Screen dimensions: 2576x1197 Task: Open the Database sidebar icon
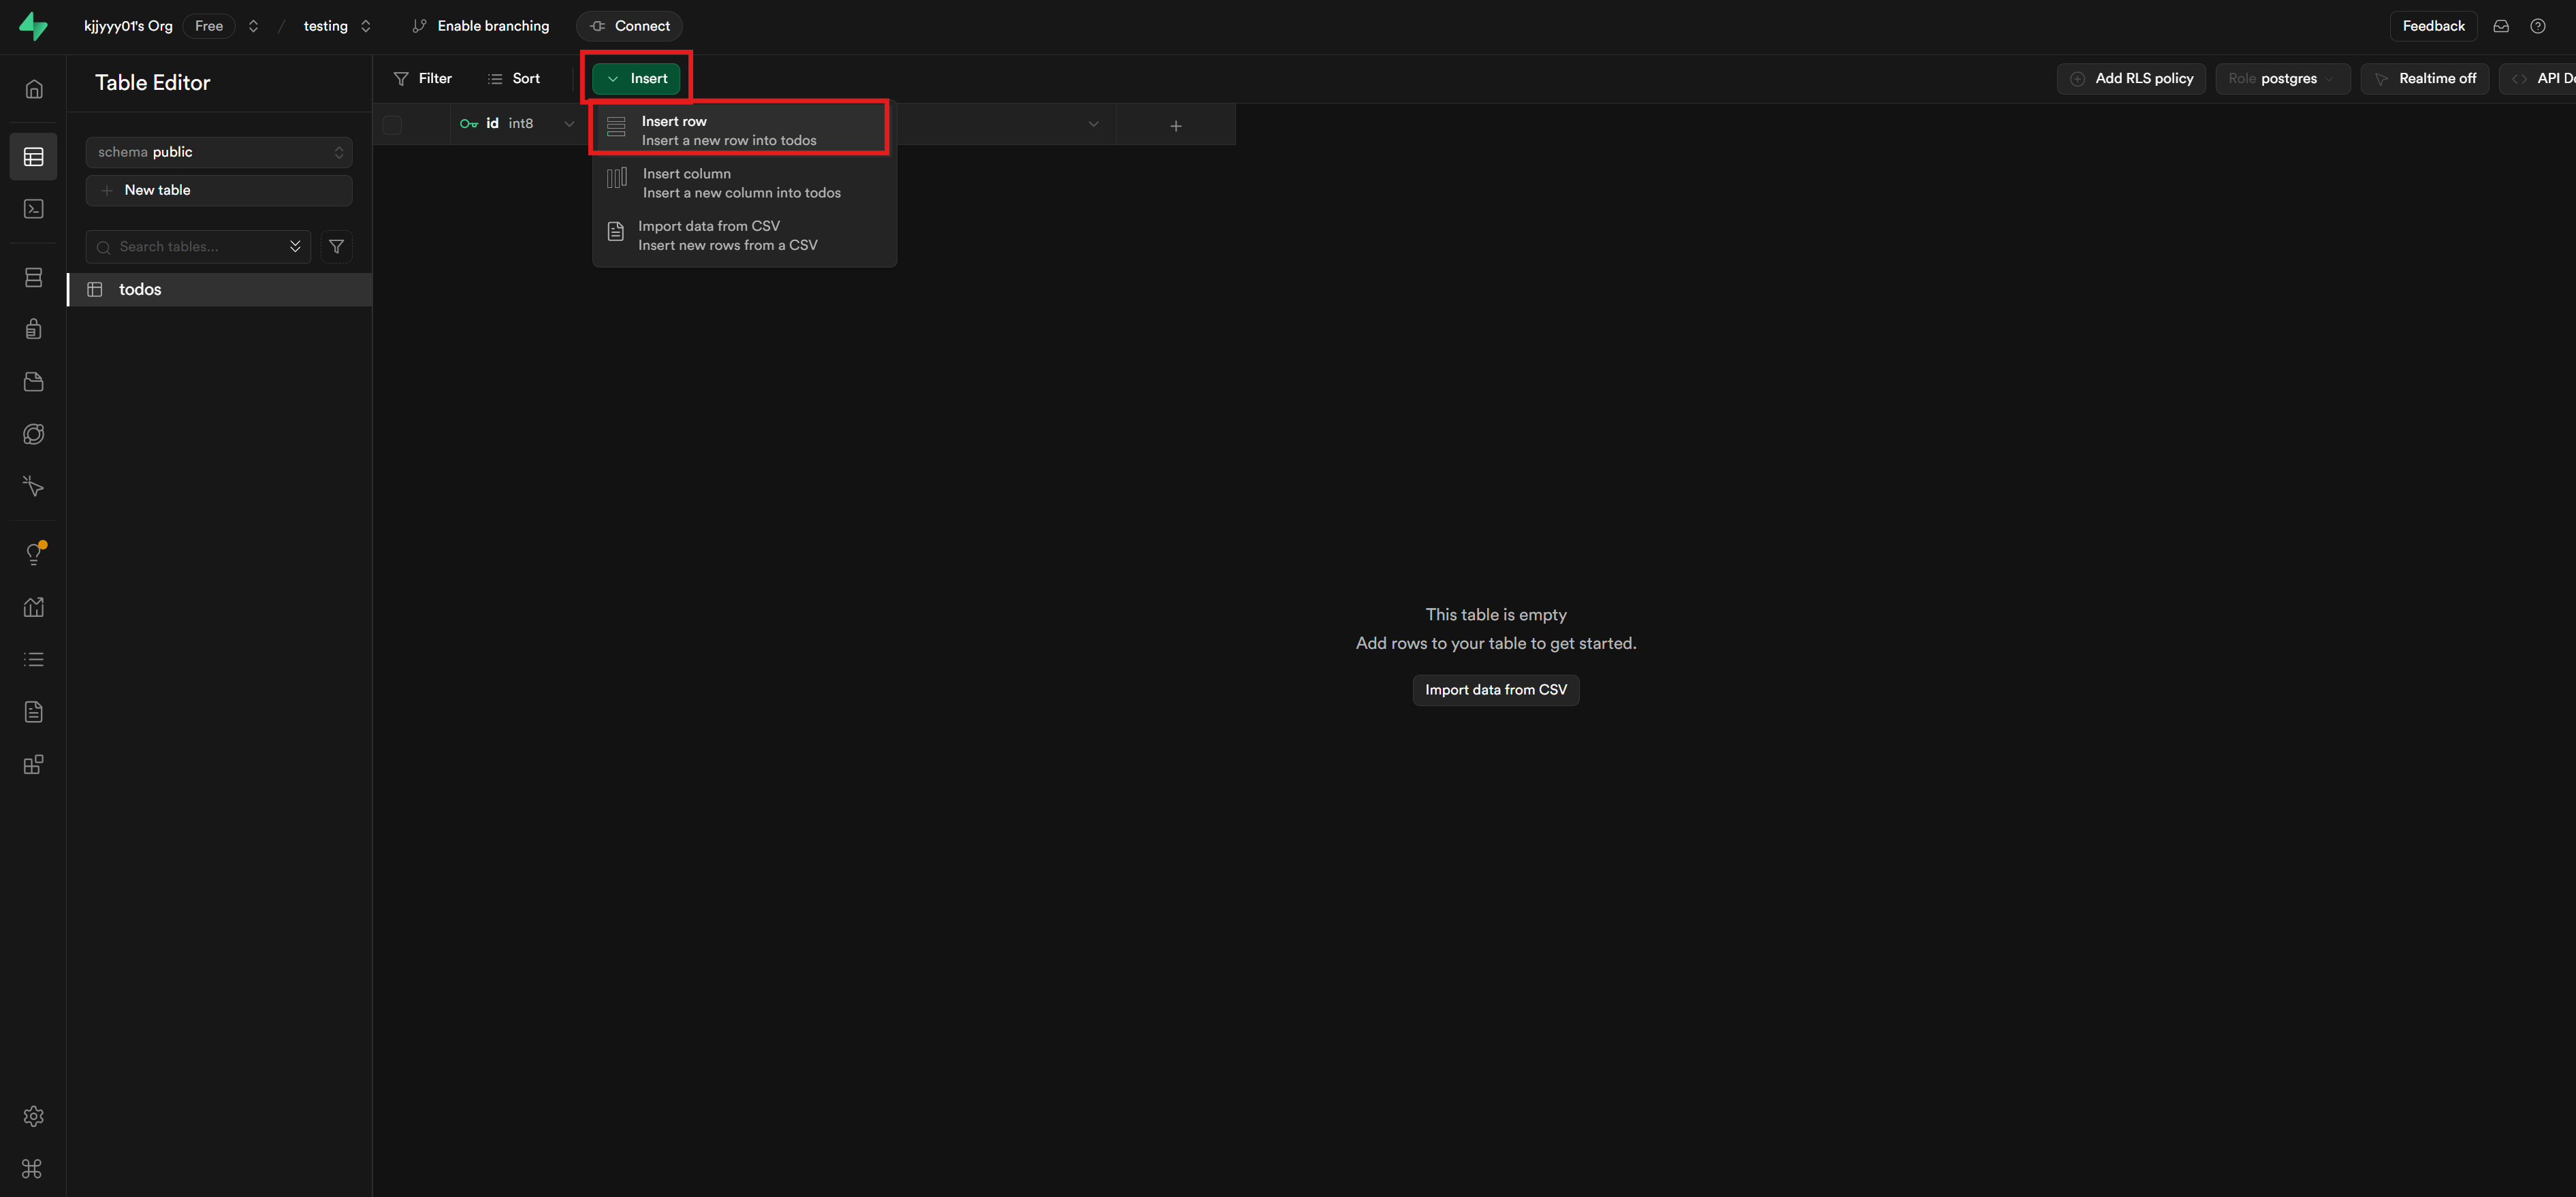(33, 277)
